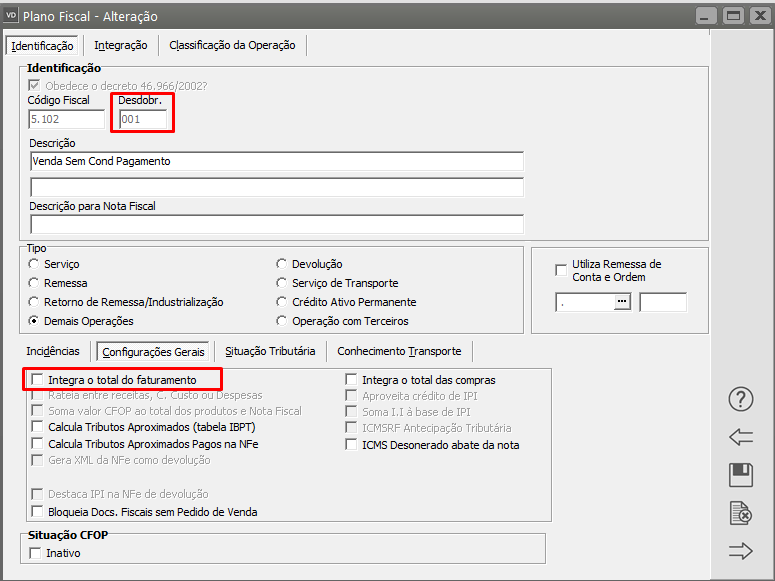Go to previous record with left arrow
775x581 pixels.
tap(740, 437)
